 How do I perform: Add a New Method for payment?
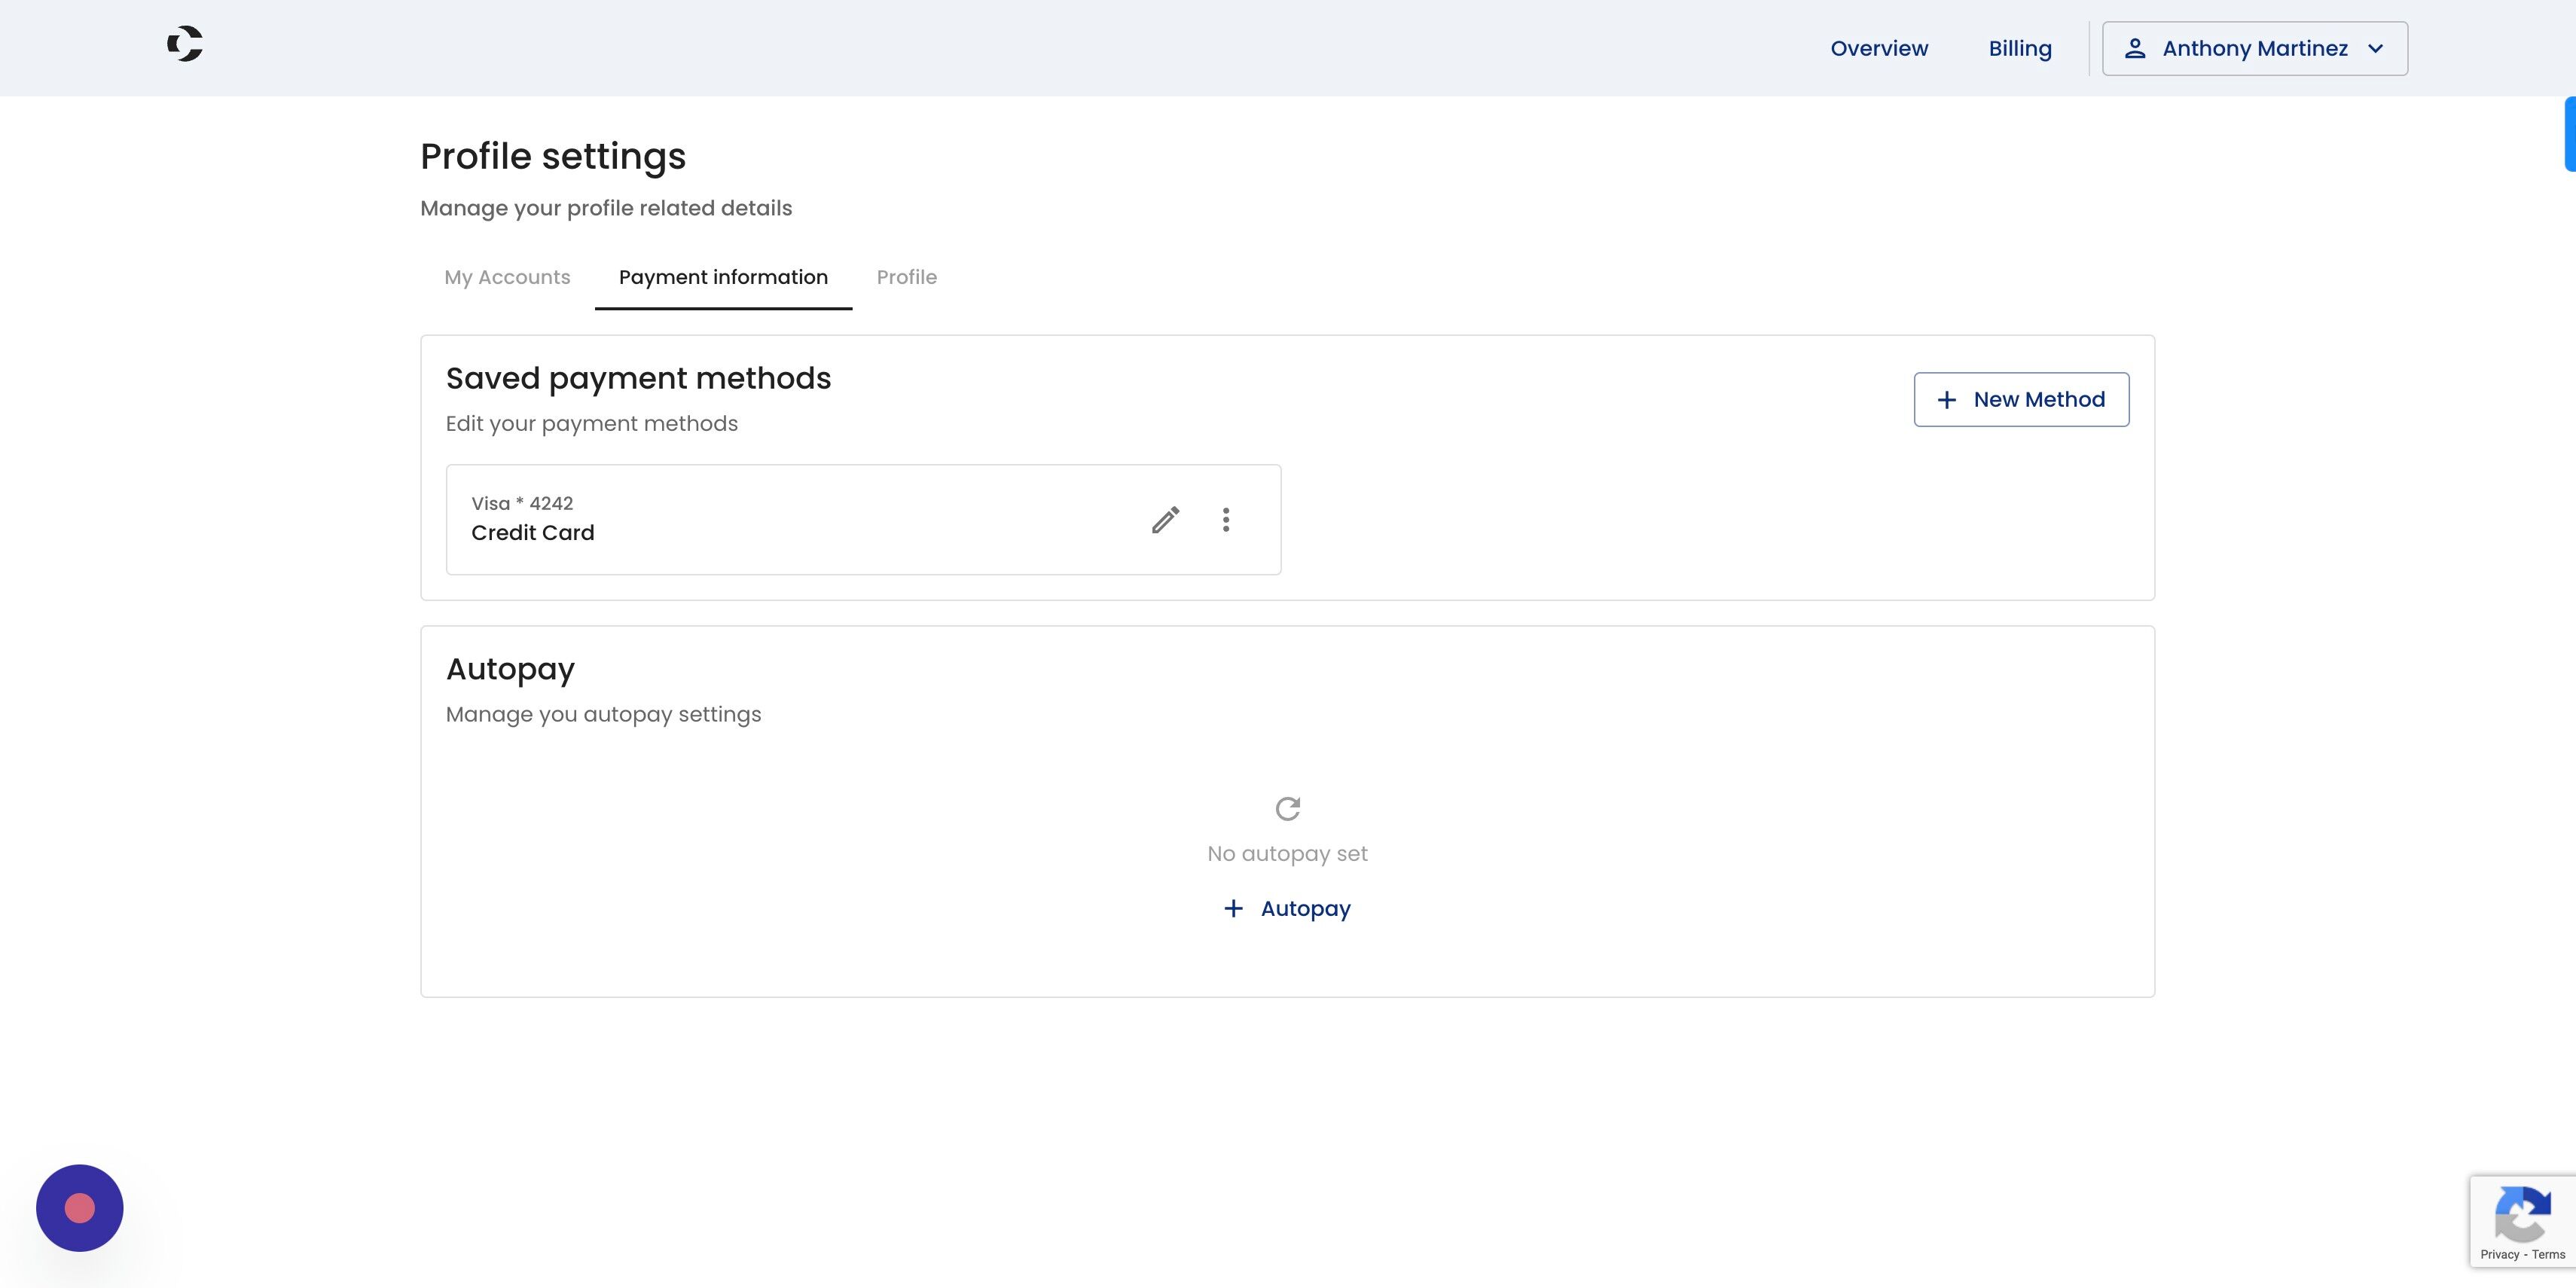(x=2022, y=400)
